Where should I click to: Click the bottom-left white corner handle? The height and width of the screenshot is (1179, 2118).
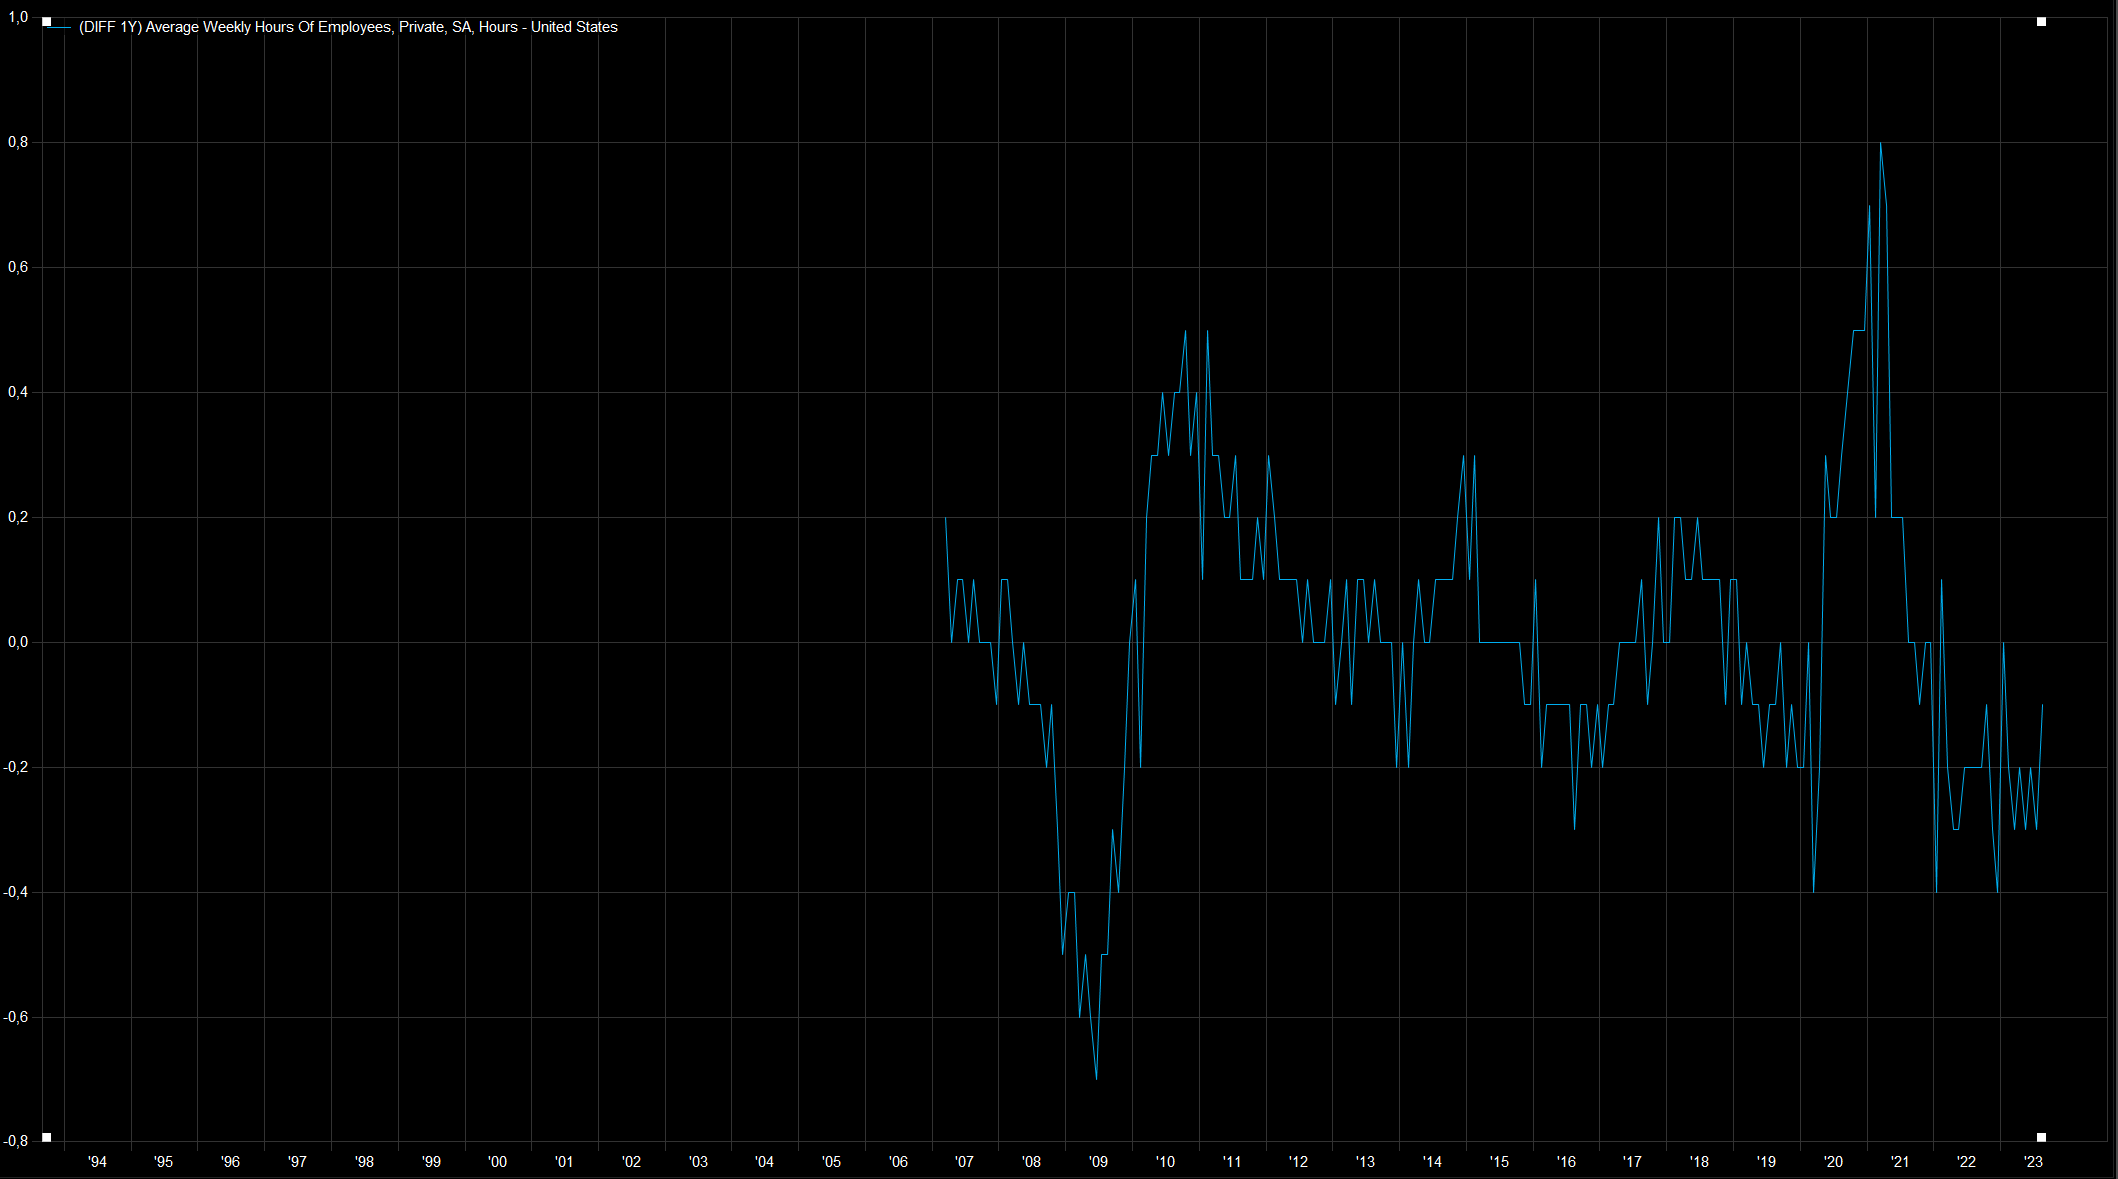click(46, 1137)
